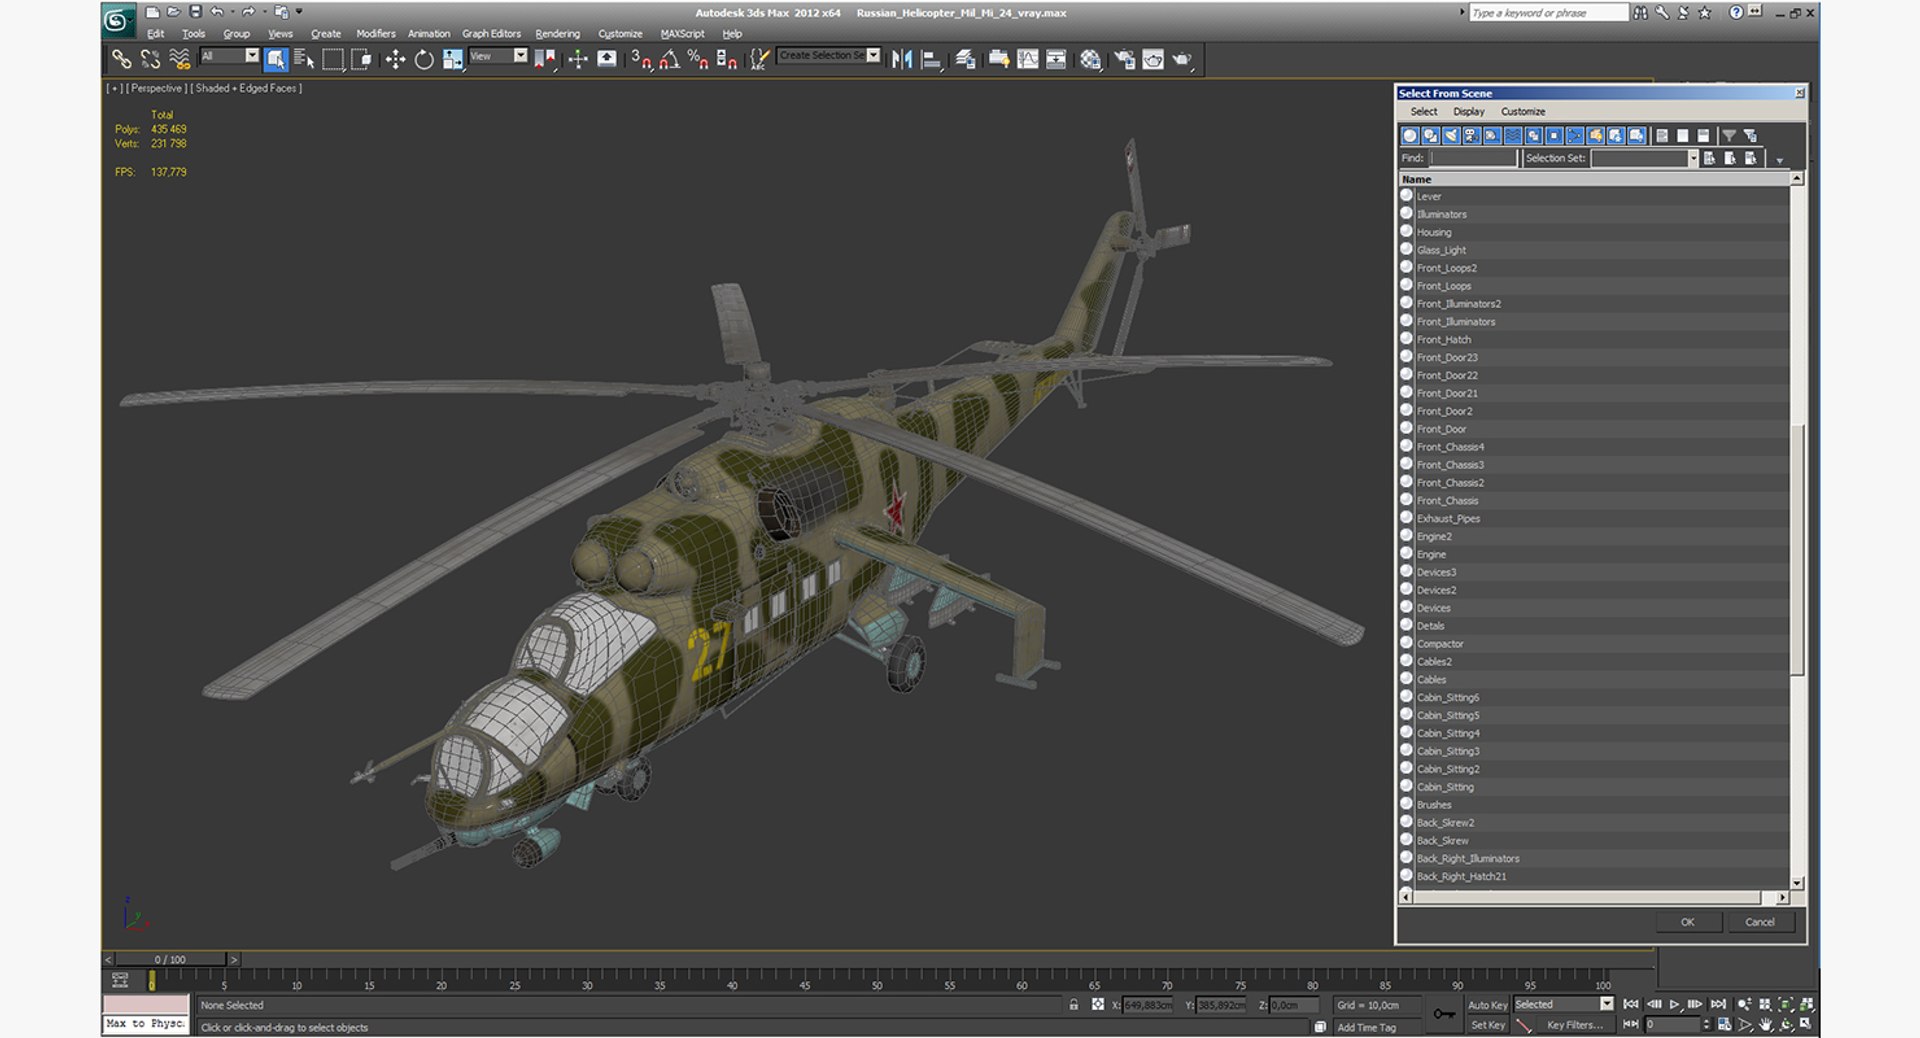The width and height of the screenshot is (1920, 1038).
Task: Open the Material Editor
Action: point(1090,60)
